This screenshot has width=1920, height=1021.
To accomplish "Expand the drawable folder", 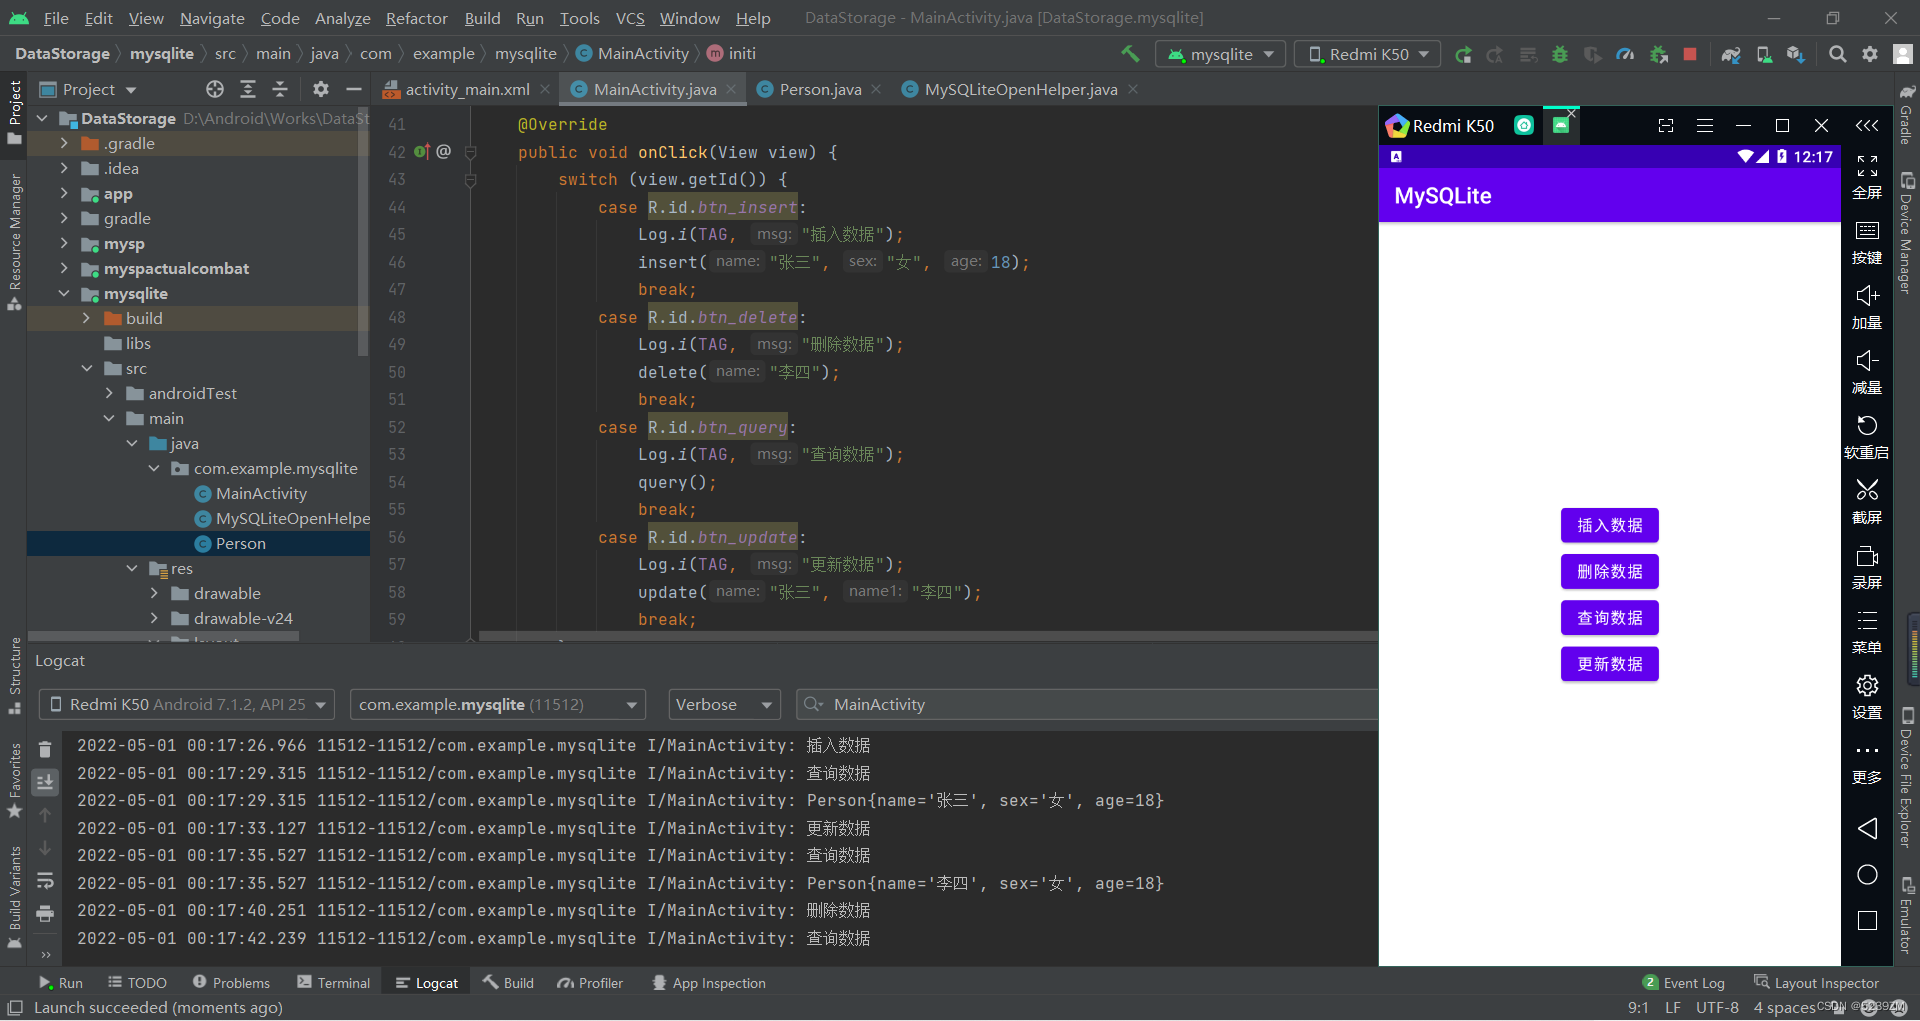I will 155,594.
